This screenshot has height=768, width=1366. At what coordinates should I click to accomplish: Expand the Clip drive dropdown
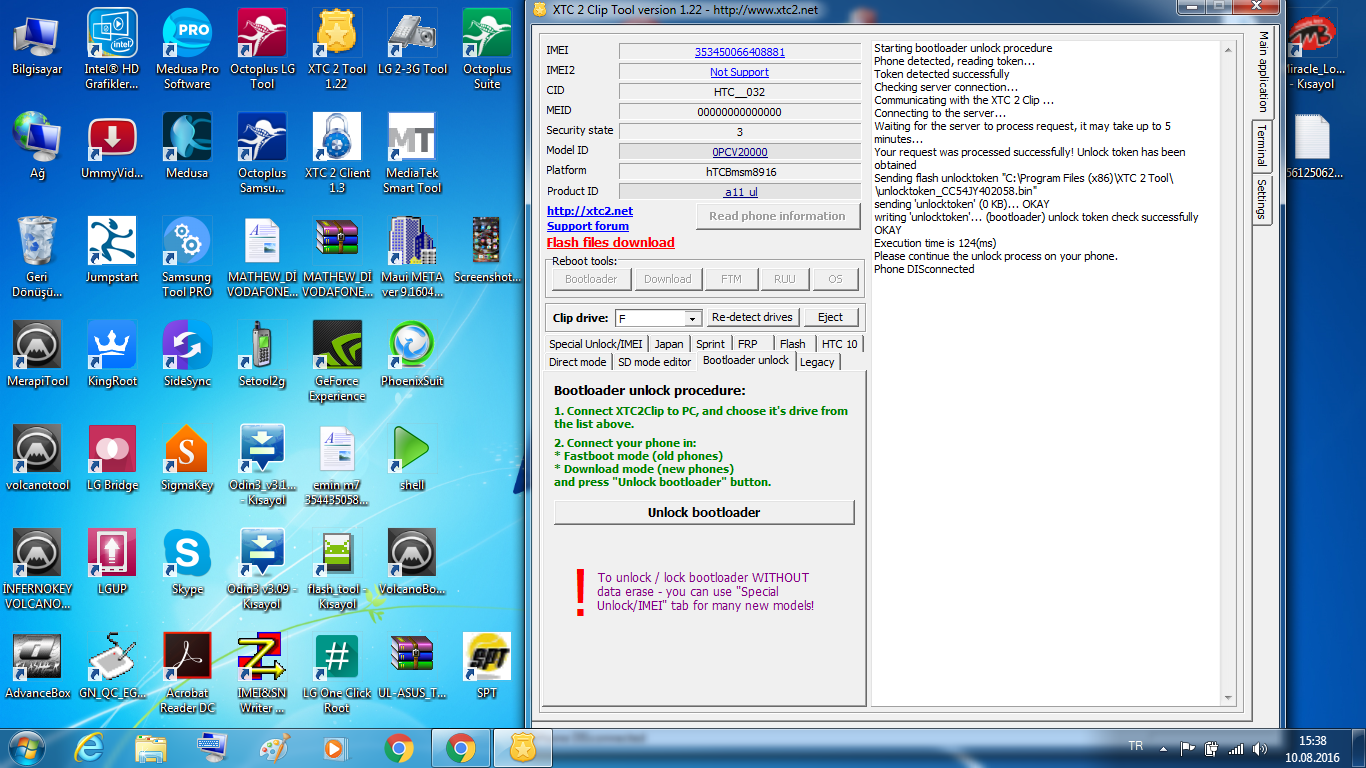click(692, 318)
